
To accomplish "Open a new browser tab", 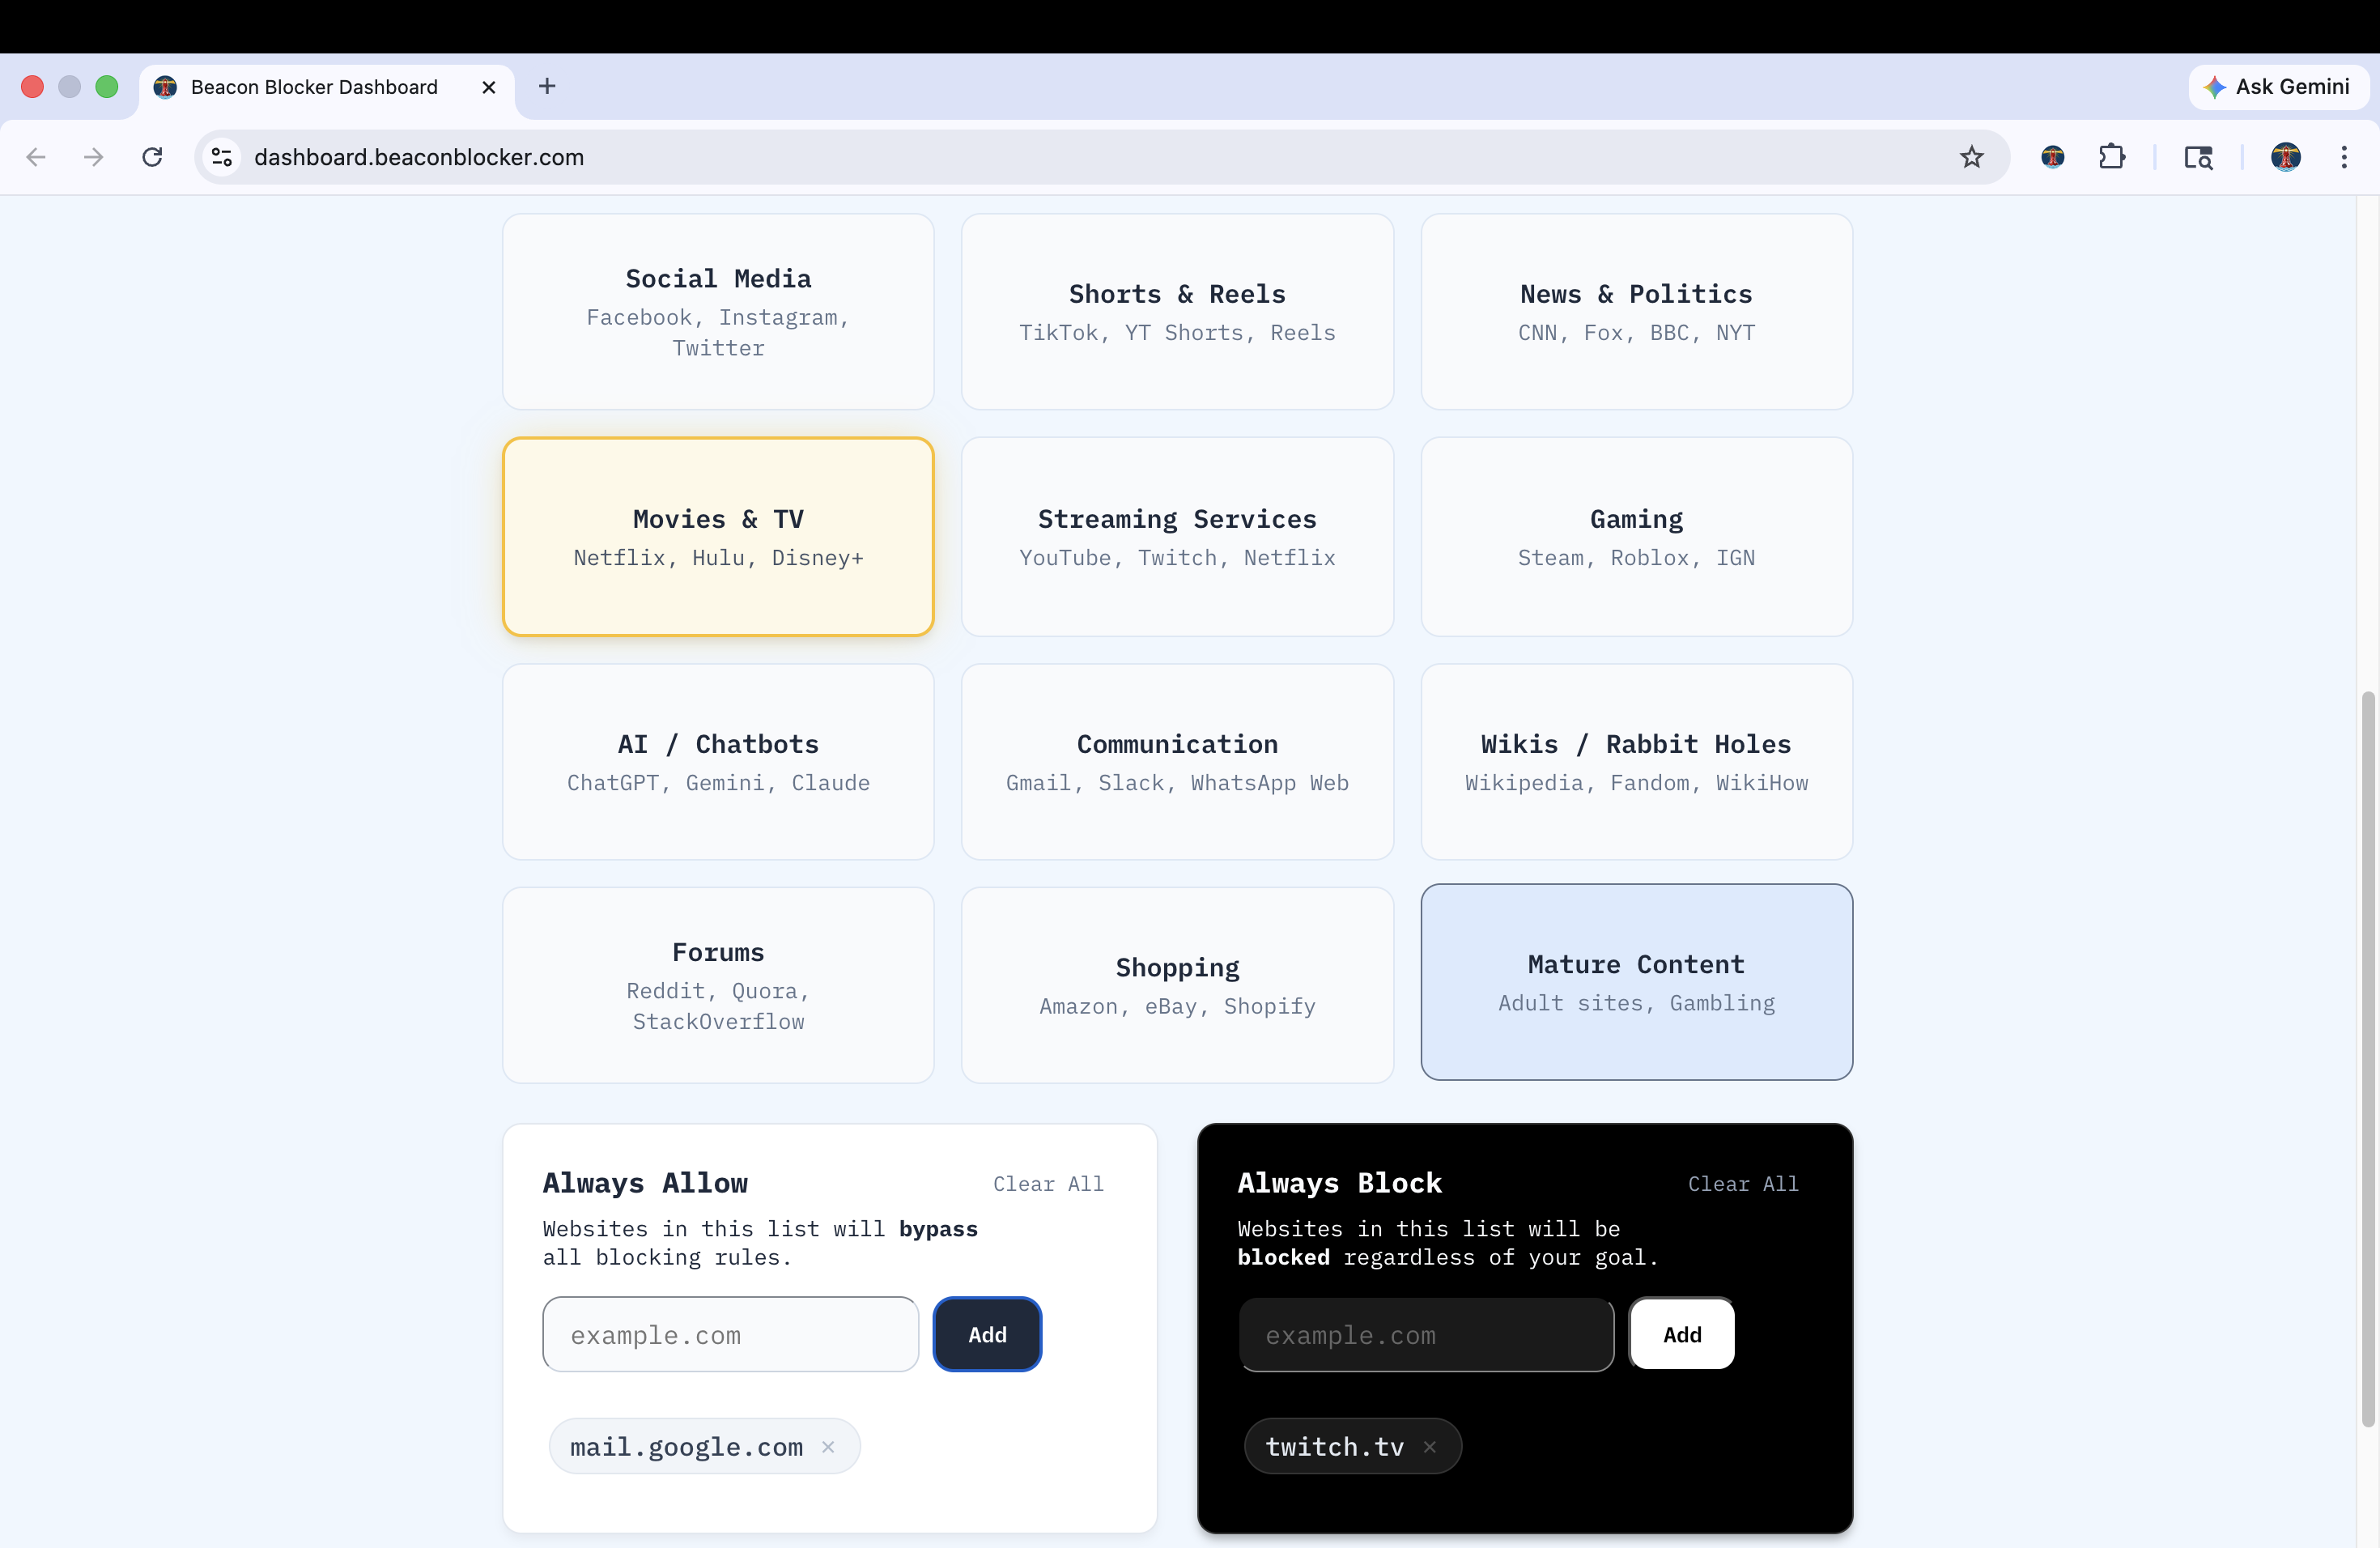I will pos(547,86).
